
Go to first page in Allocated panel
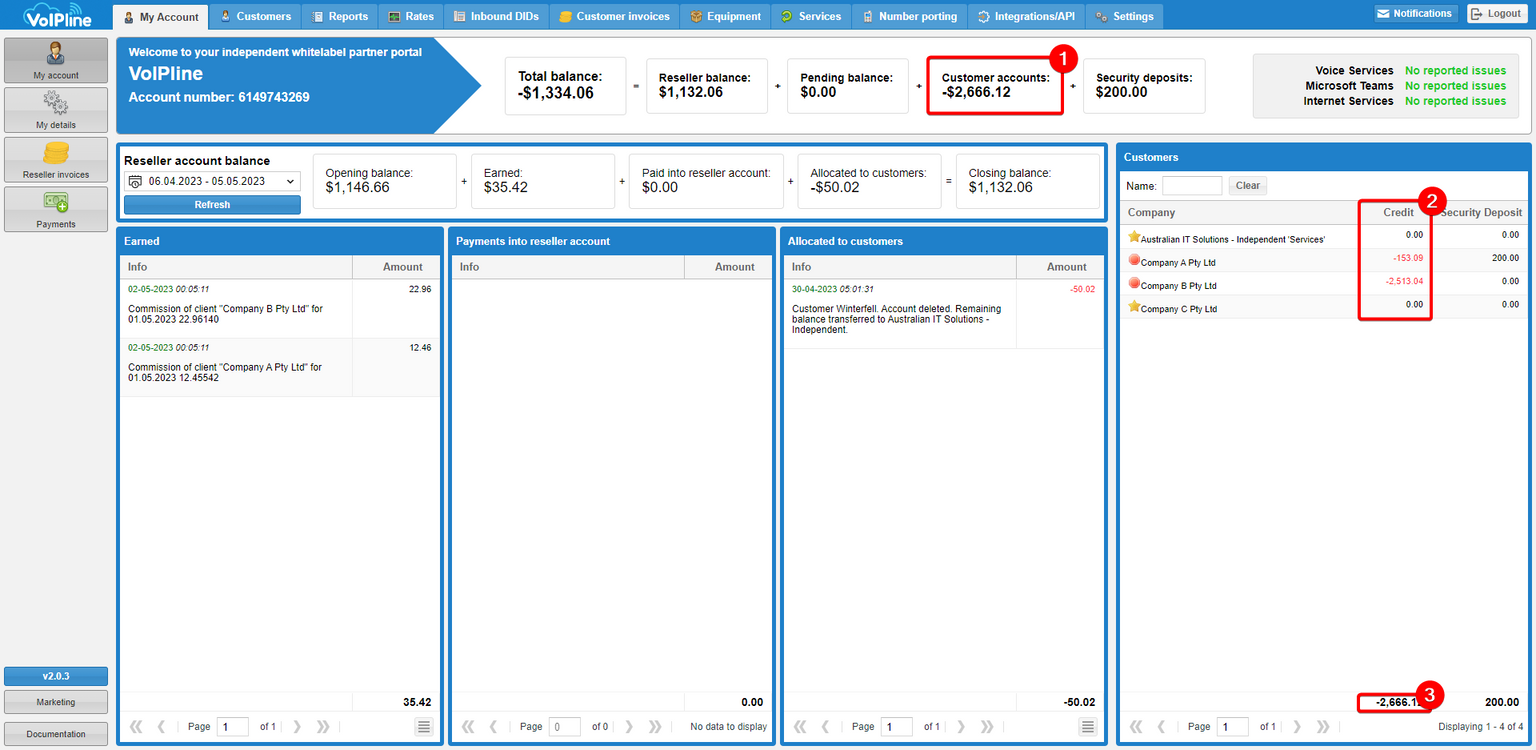coord(800,727)
